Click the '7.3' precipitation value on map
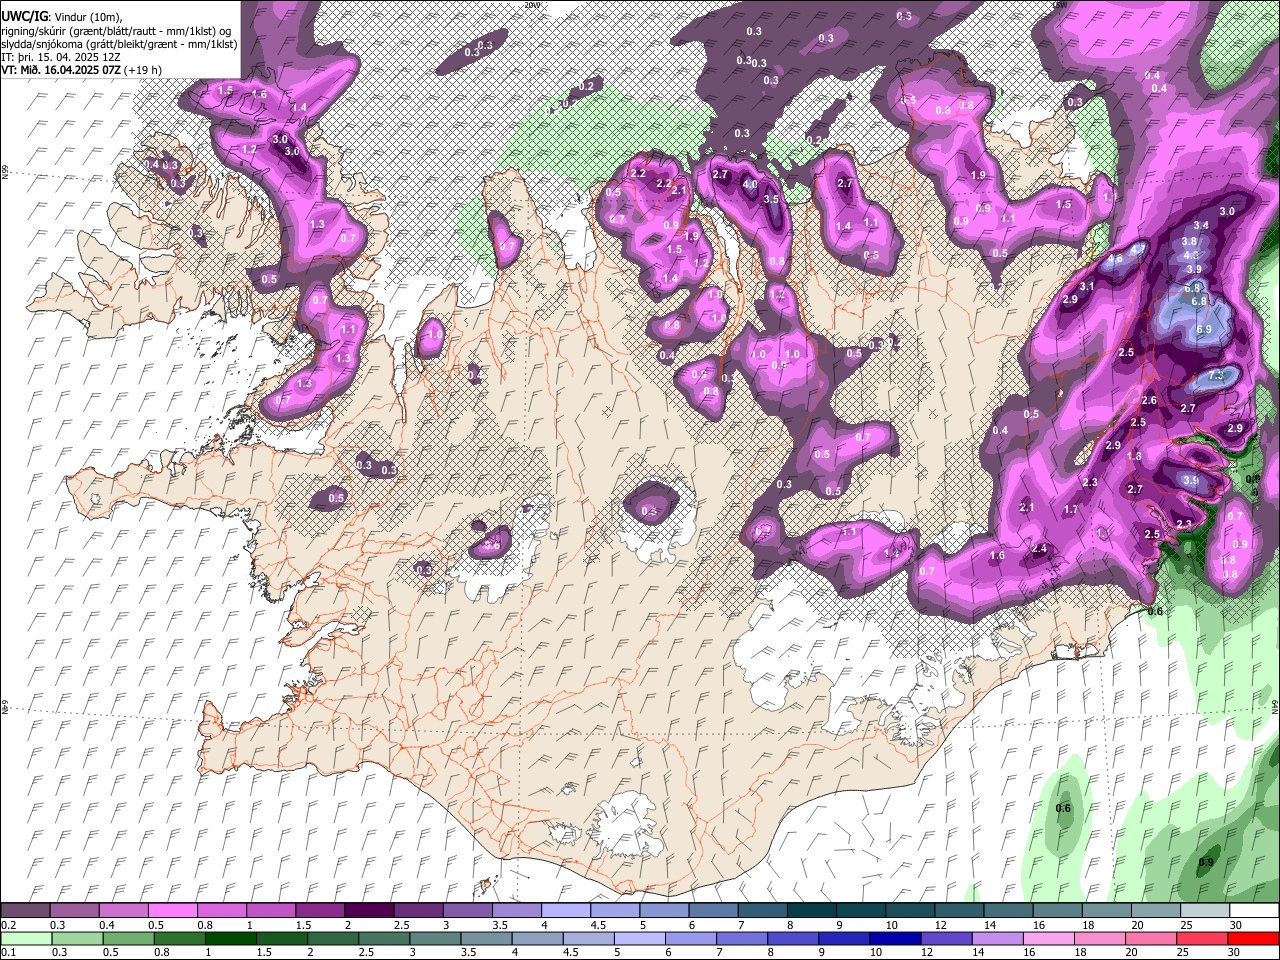This screenshot has width=1280, height=960. 1217,375
